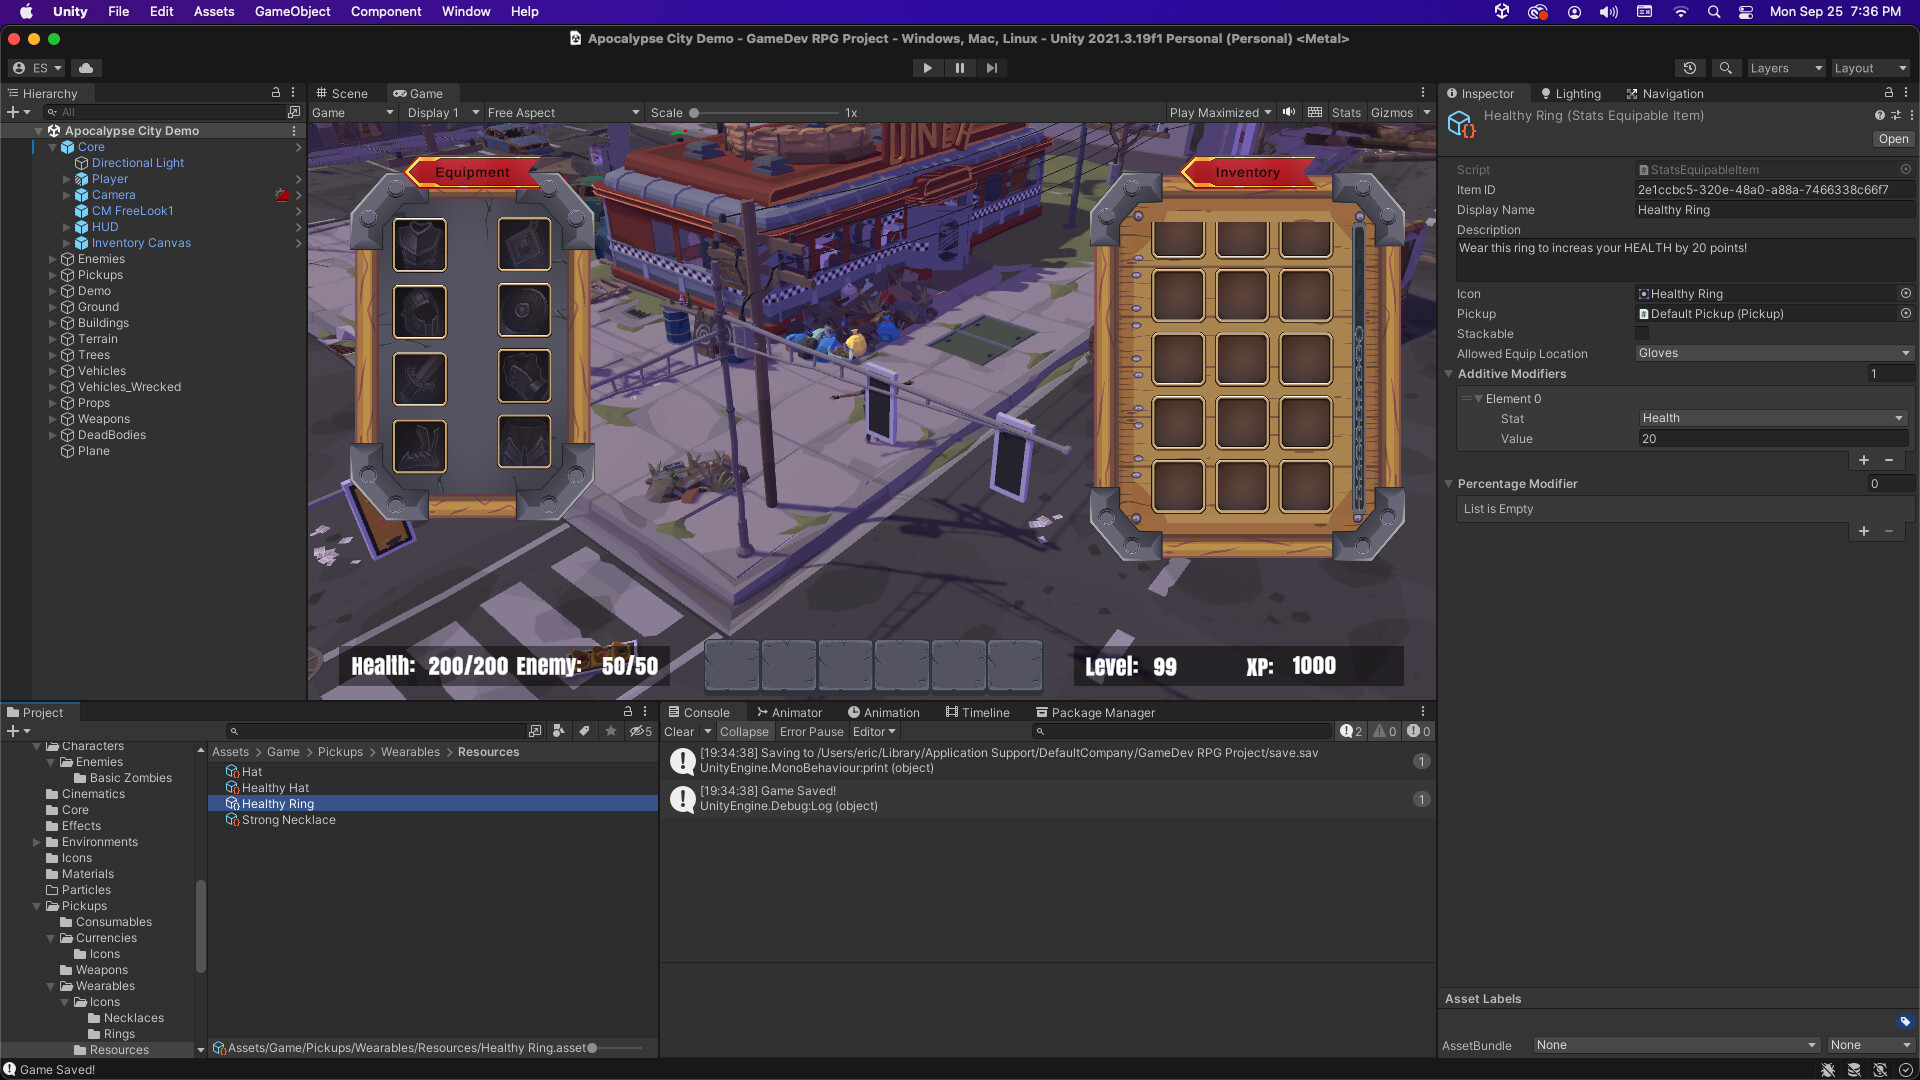1920x1080 pixels.
Task: Clear the Console log
Action: (x=679, y=731)
